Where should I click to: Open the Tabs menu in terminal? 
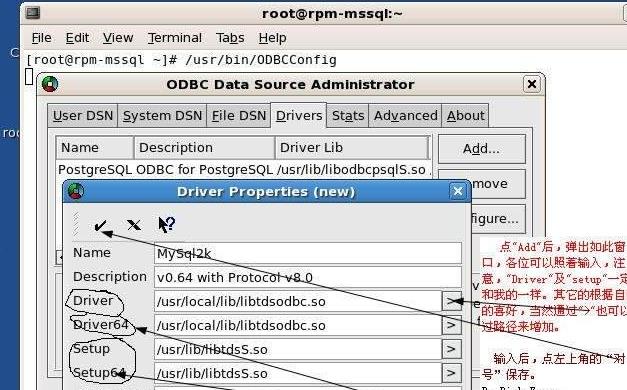pyautogui.click(x=230, y=38)
